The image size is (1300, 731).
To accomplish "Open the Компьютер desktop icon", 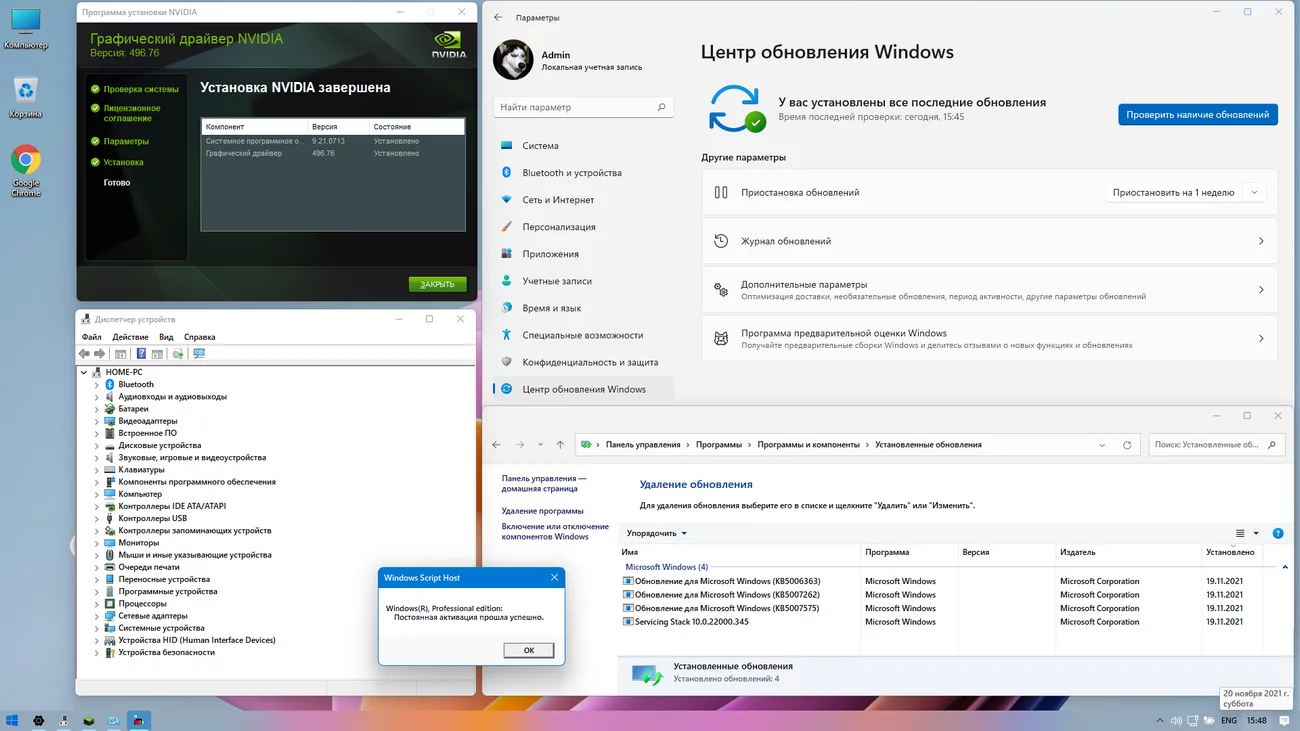I will pos(26,28).
